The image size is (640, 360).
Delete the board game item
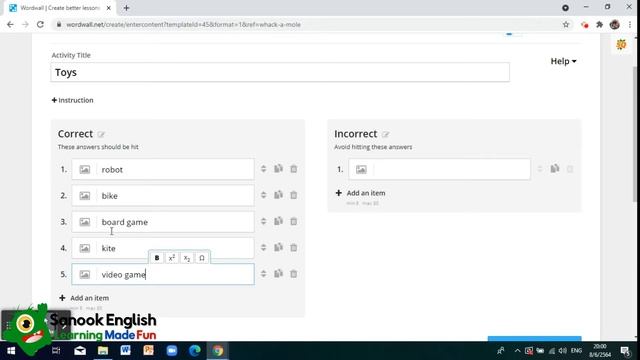point(293,221)
